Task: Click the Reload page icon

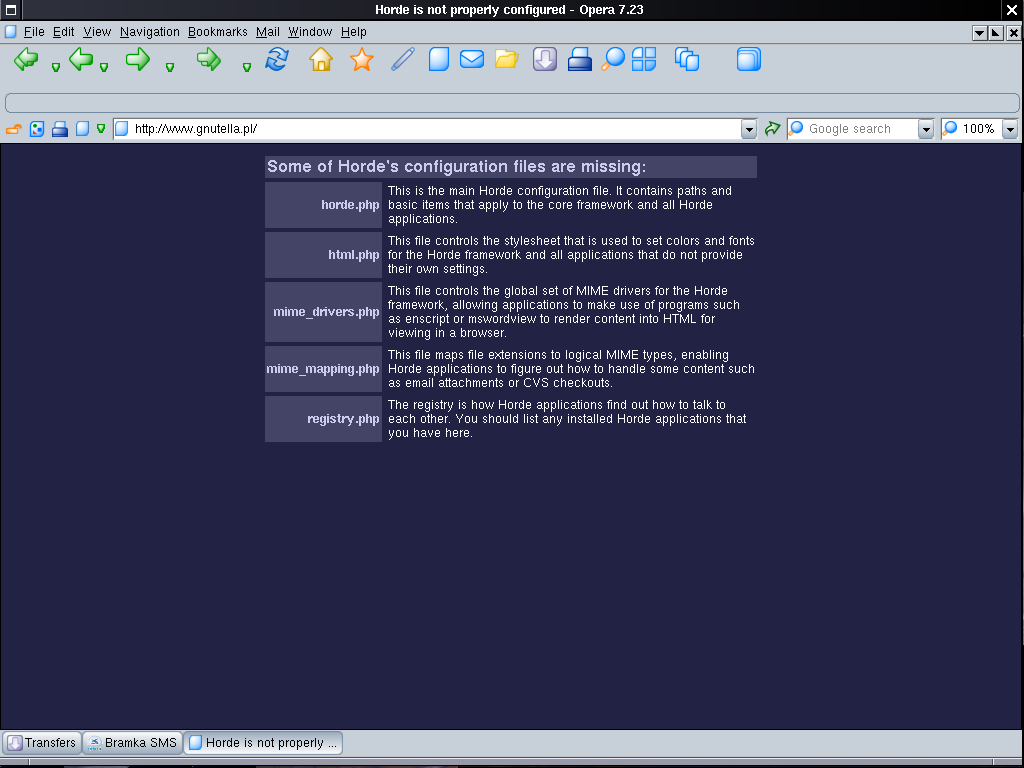Action: coord(276,60)
